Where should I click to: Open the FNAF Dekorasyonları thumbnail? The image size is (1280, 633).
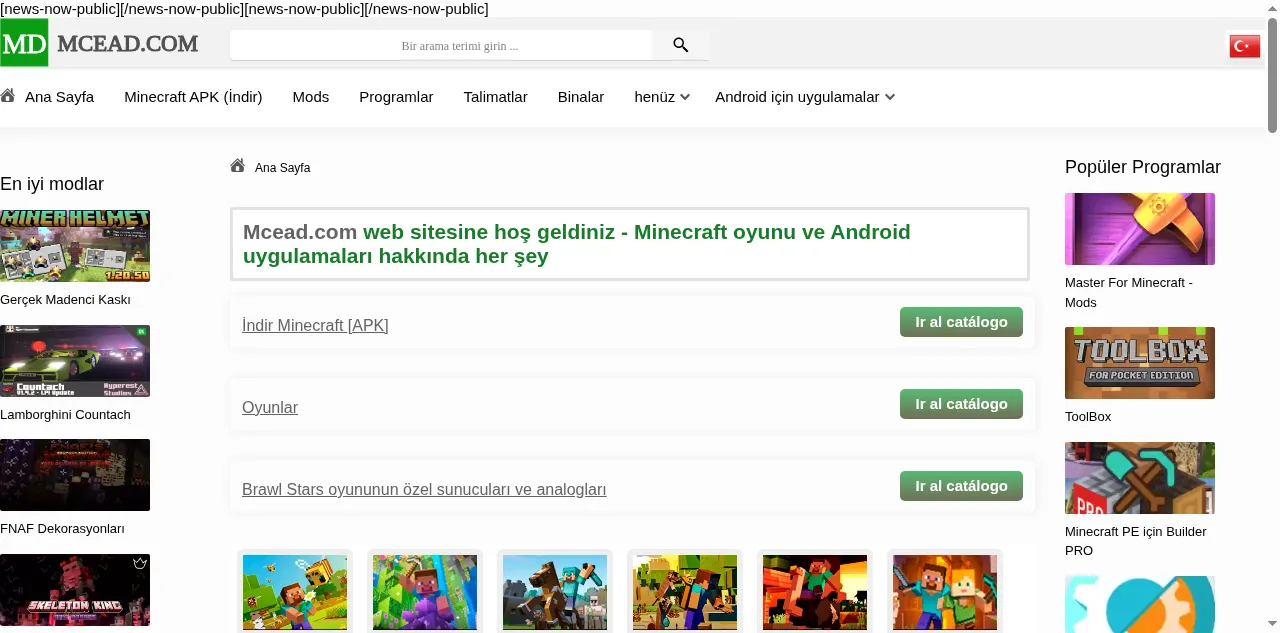tap(75, 475)
